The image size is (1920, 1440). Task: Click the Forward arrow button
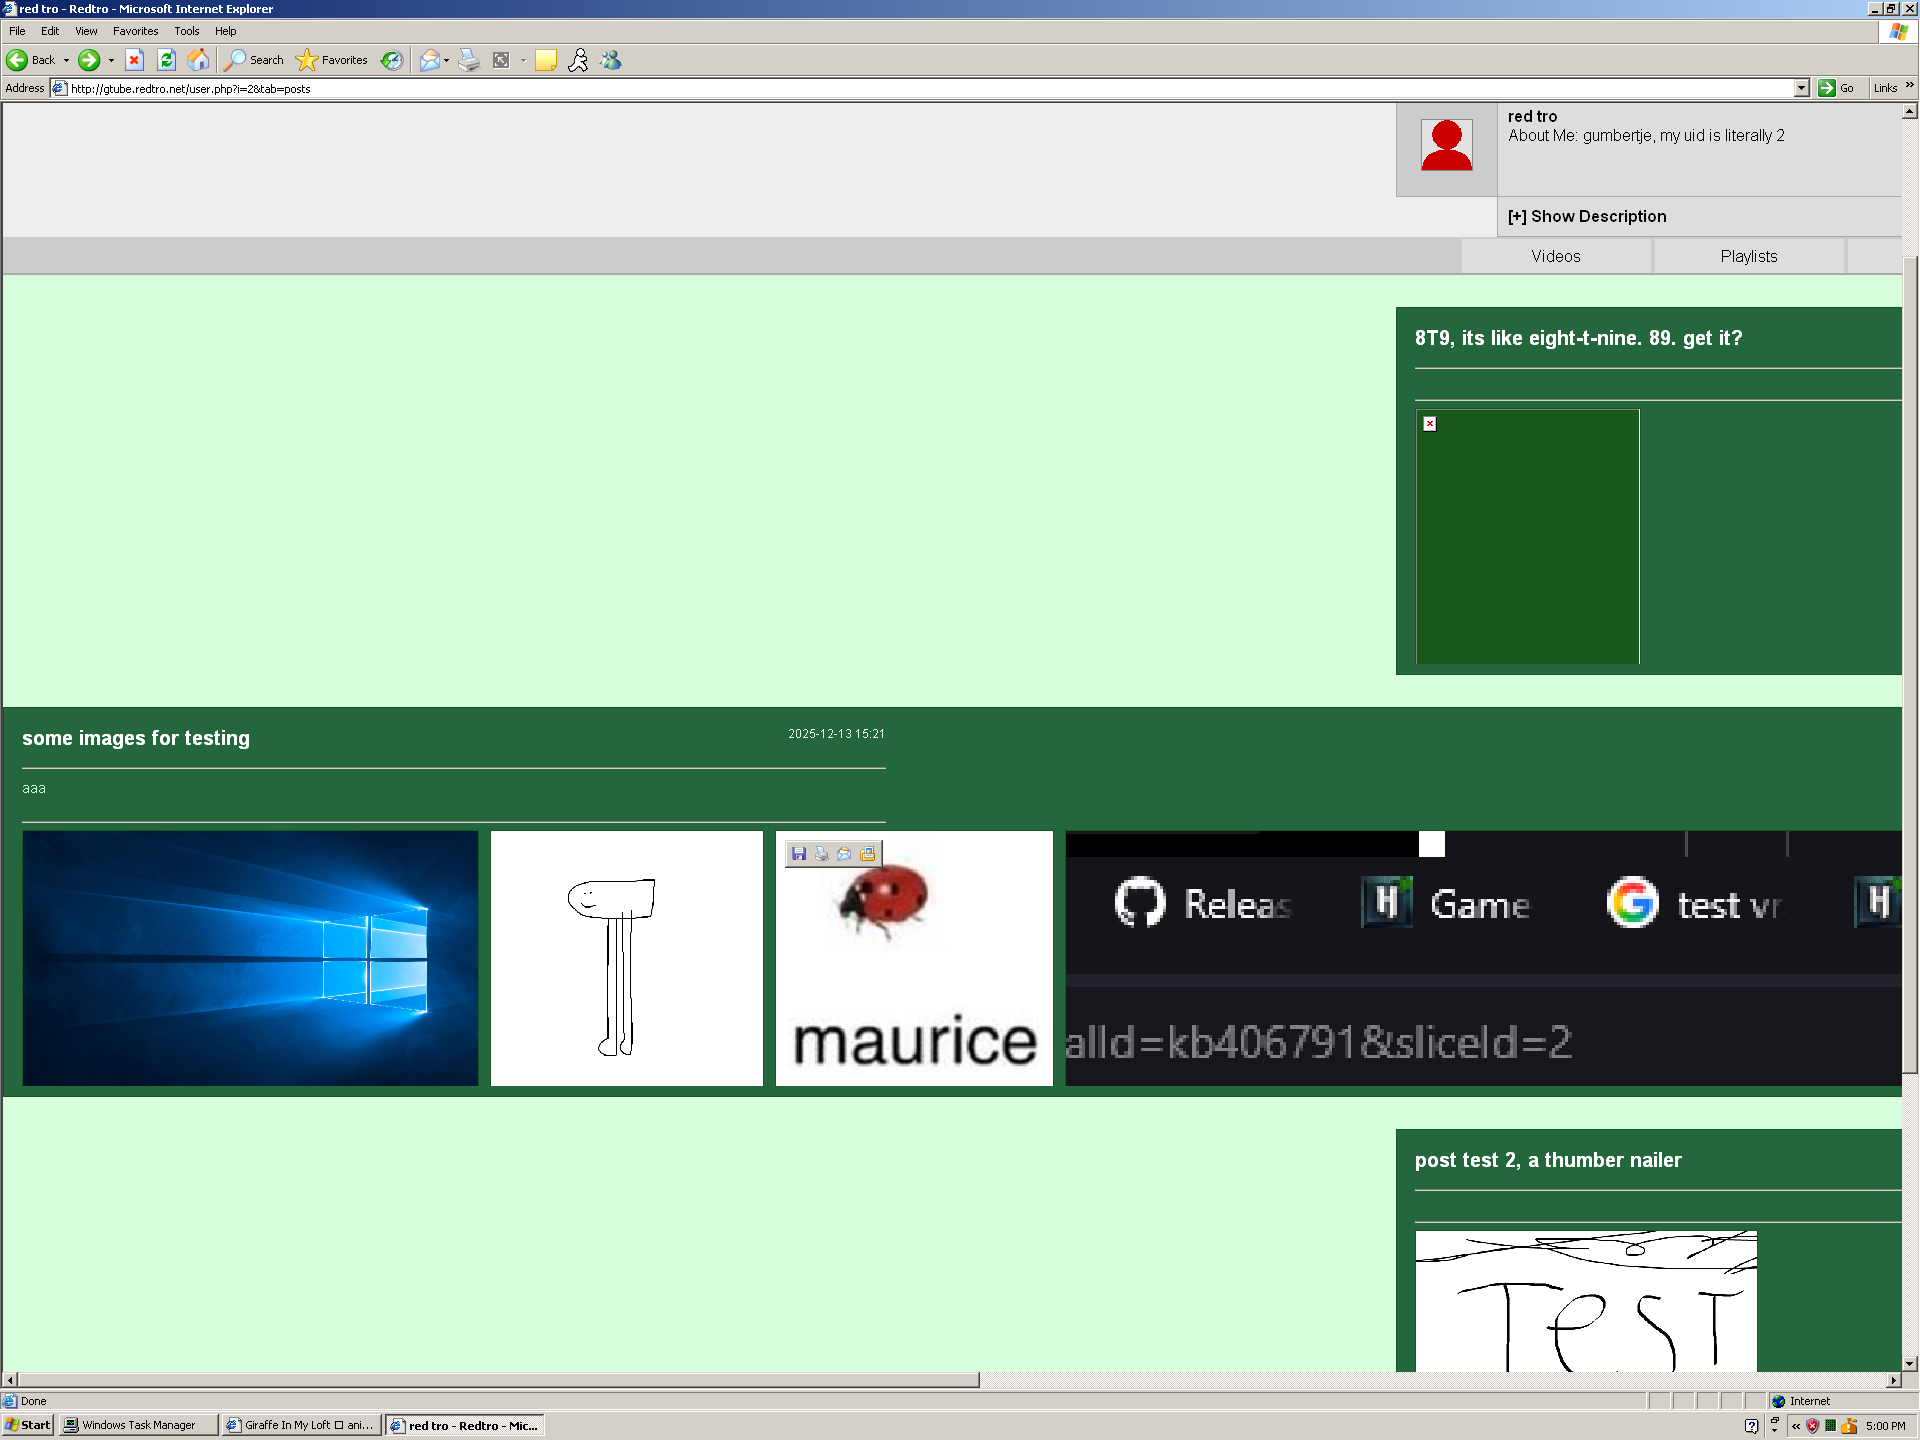[89, 60]
